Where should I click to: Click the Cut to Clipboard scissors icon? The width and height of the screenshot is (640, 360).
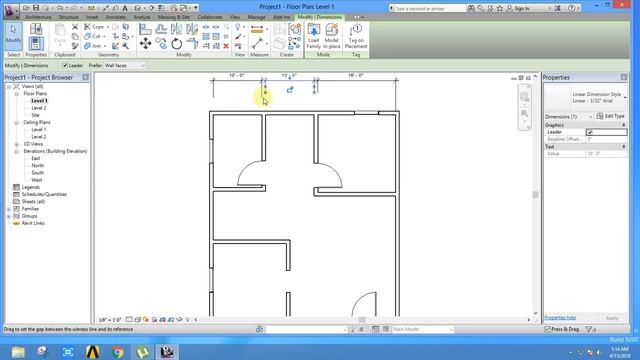coord(75,27)
